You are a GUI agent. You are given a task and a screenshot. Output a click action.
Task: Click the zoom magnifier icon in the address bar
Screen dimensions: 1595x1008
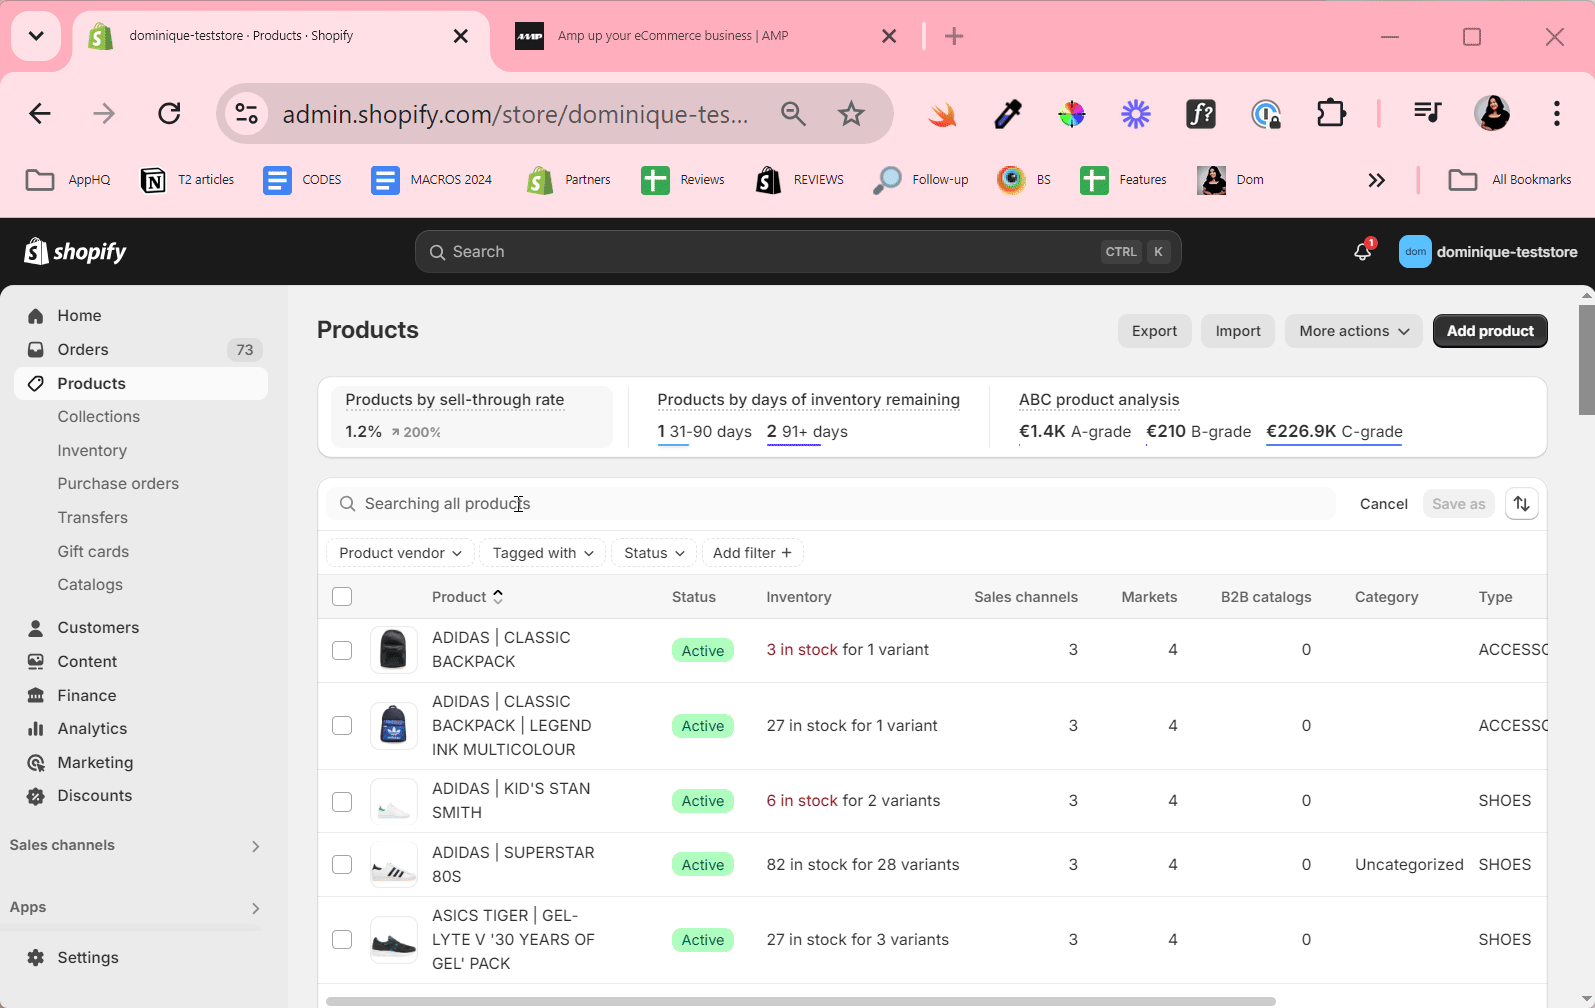coord(793,114)
